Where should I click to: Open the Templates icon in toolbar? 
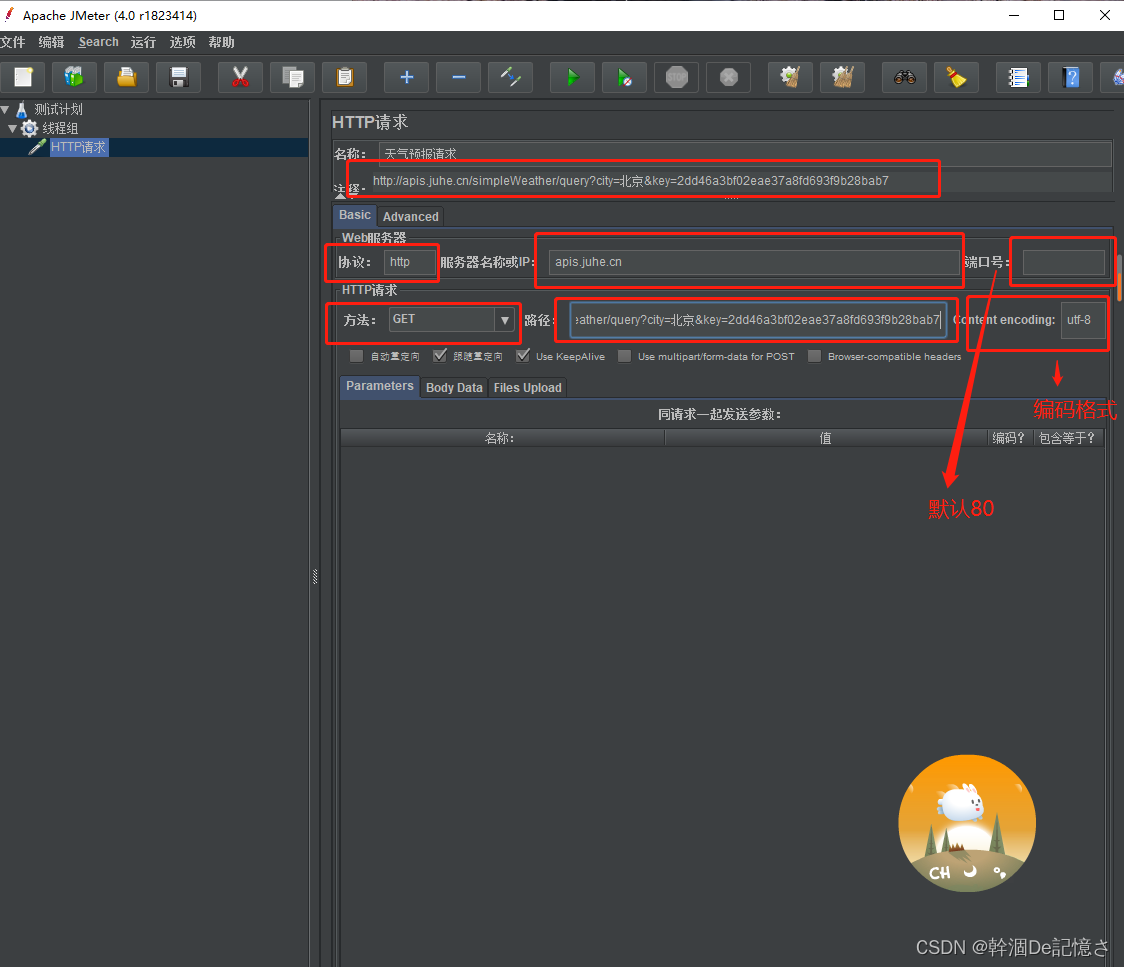(x=74, y=77)
